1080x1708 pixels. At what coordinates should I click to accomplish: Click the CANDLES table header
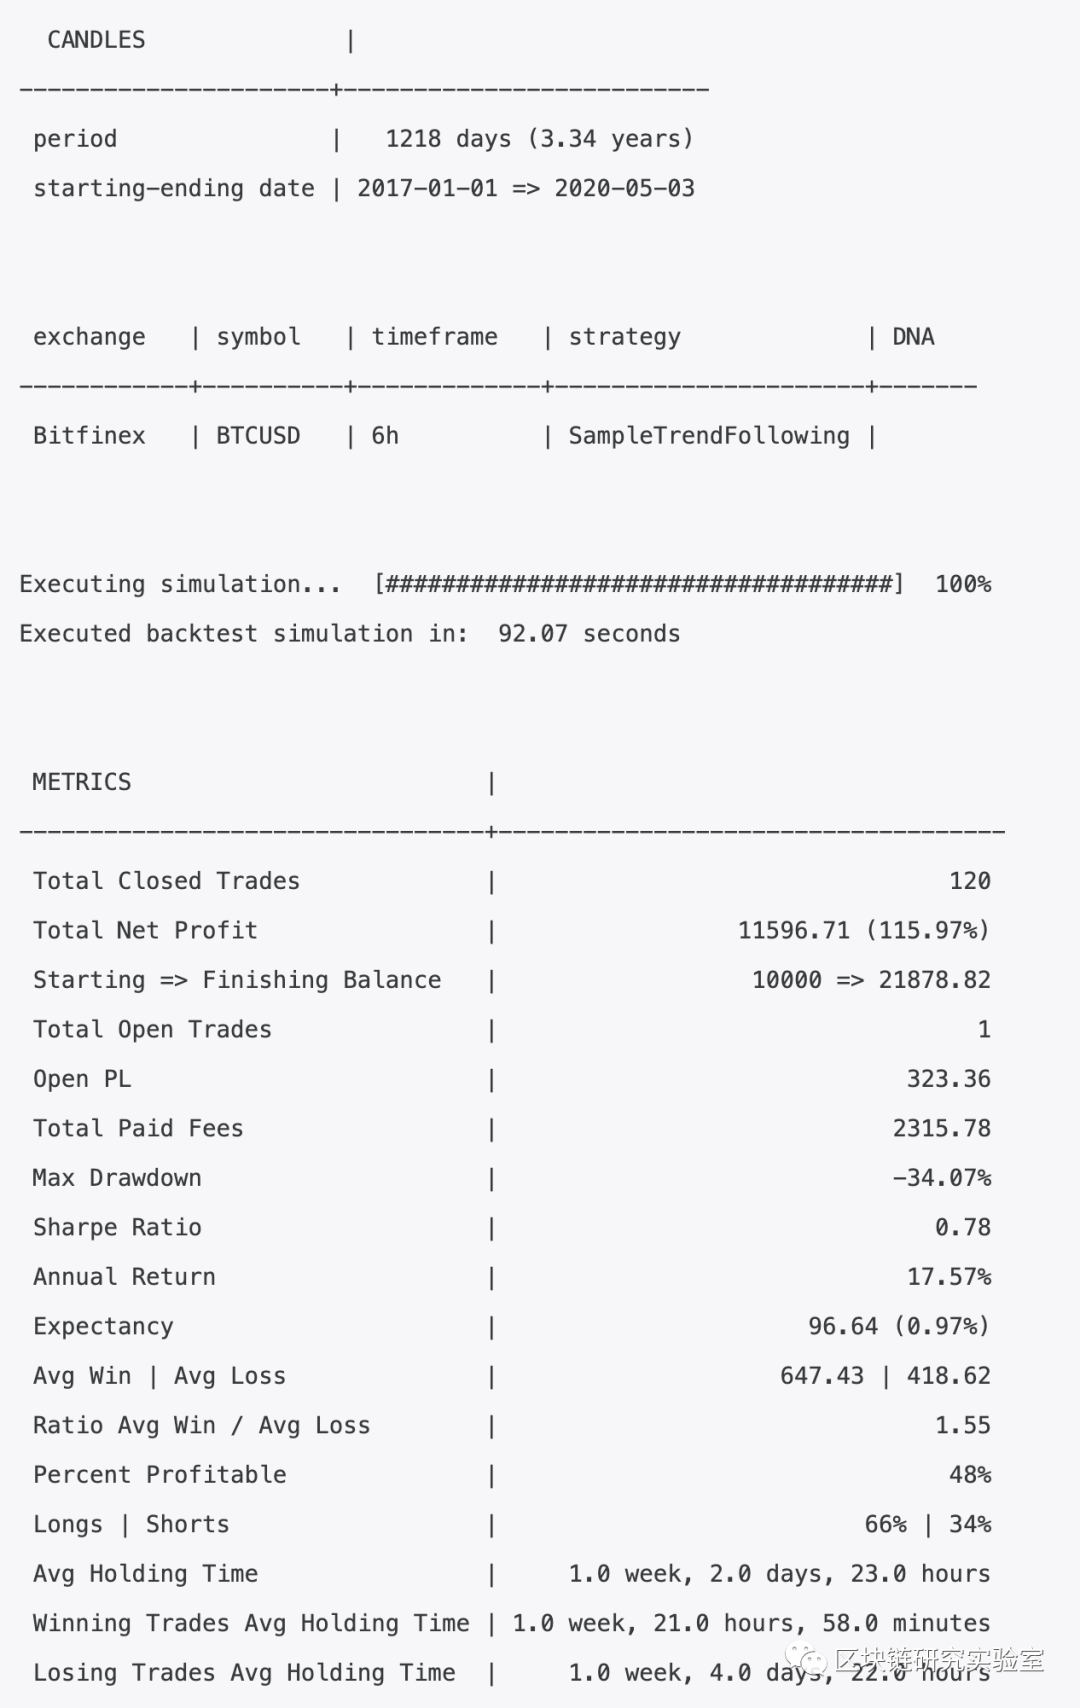[x=96, y=40]
